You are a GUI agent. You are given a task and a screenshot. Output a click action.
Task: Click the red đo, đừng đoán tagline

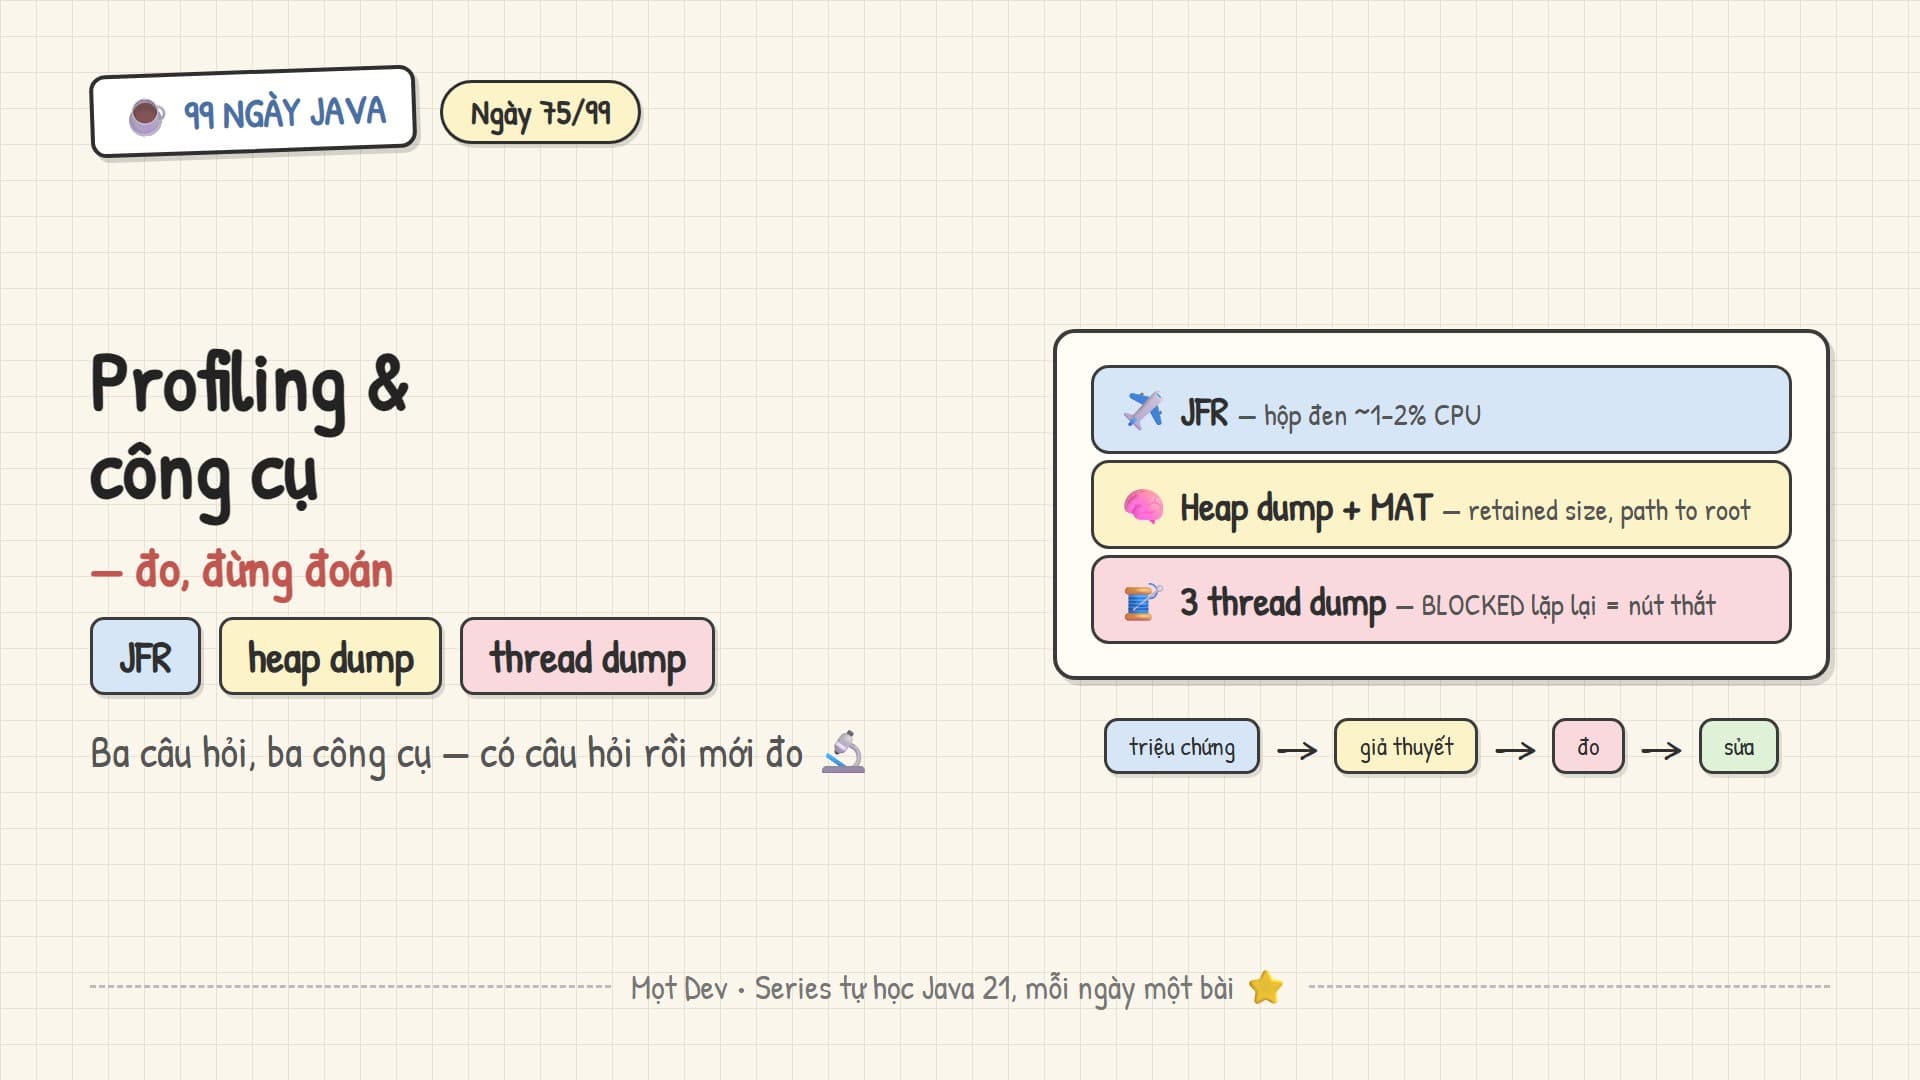(242, 572)
